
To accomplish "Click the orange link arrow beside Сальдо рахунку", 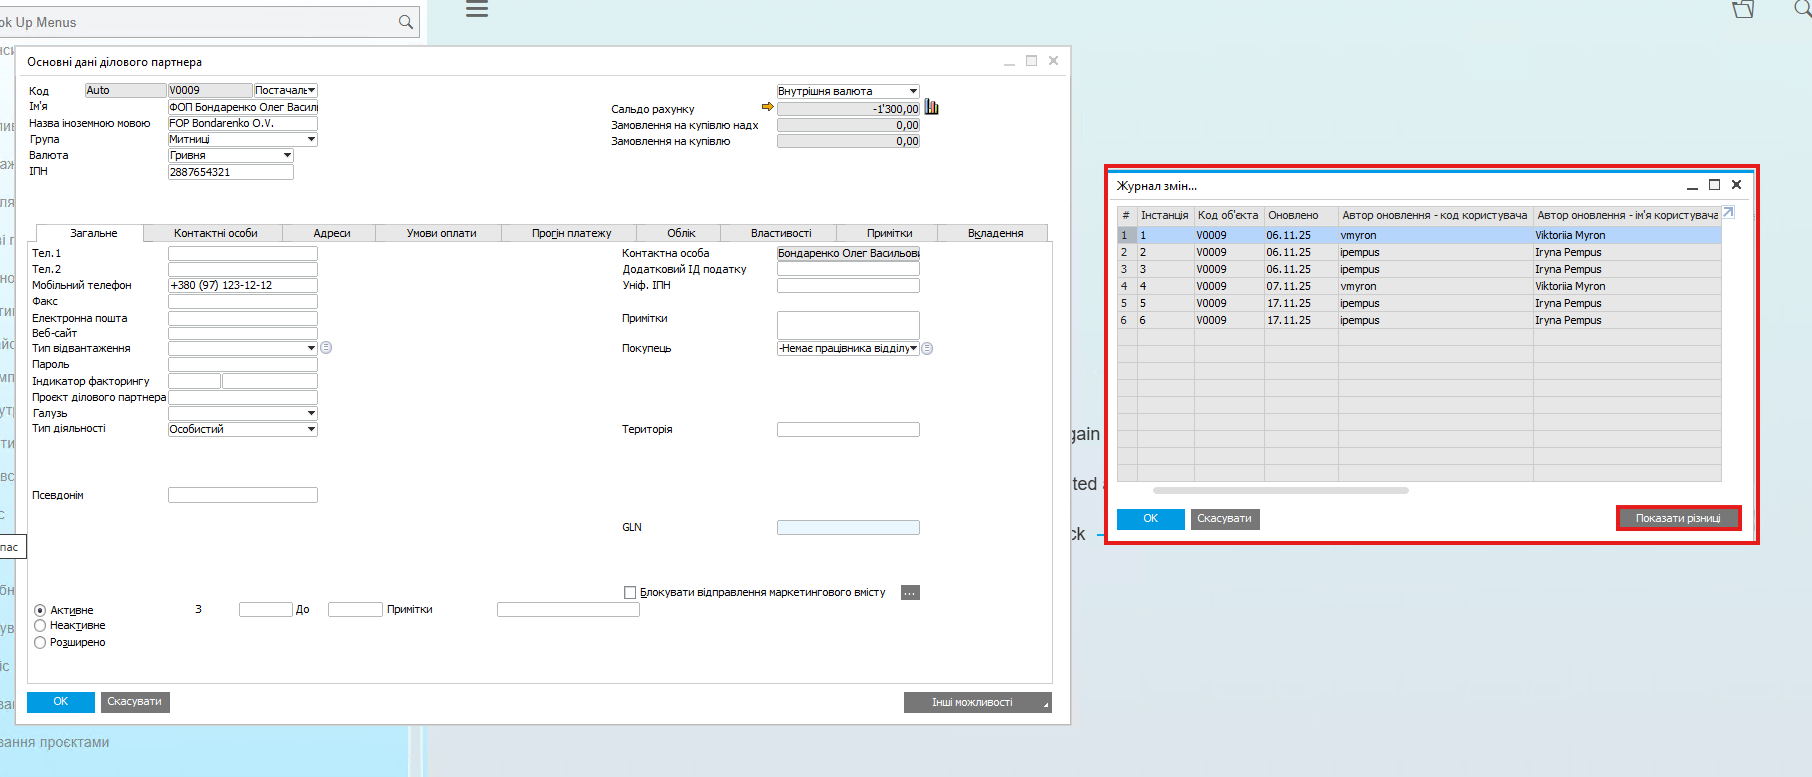I will [767, 107].
